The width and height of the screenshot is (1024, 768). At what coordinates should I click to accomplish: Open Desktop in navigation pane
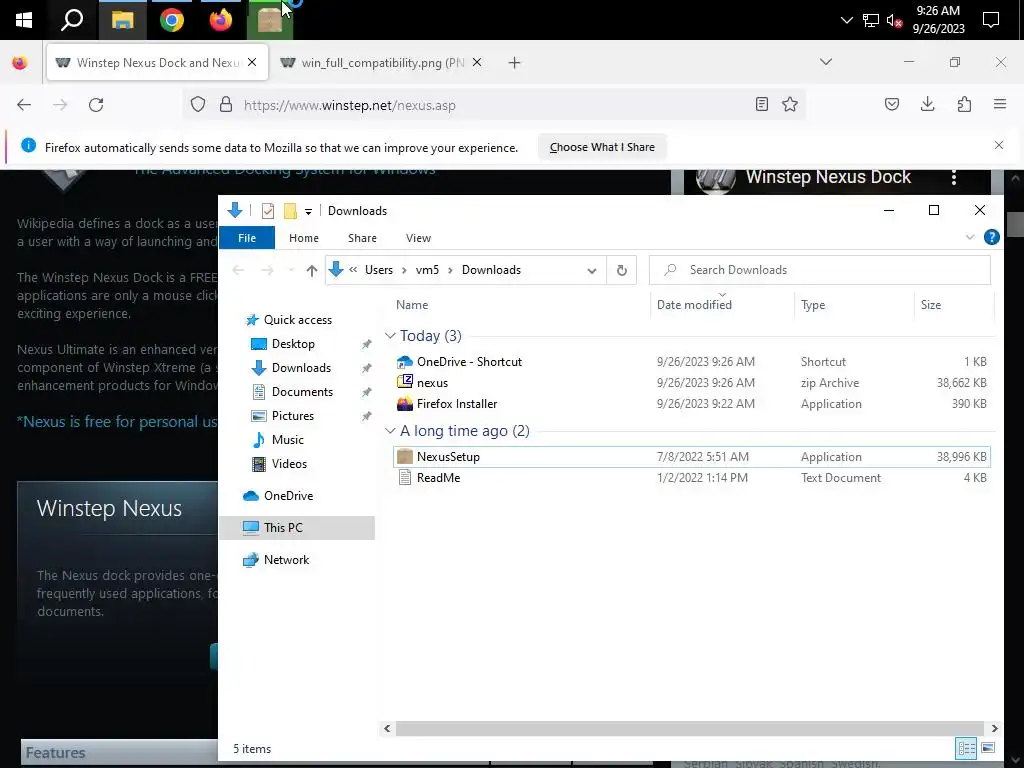pos(293,344)
